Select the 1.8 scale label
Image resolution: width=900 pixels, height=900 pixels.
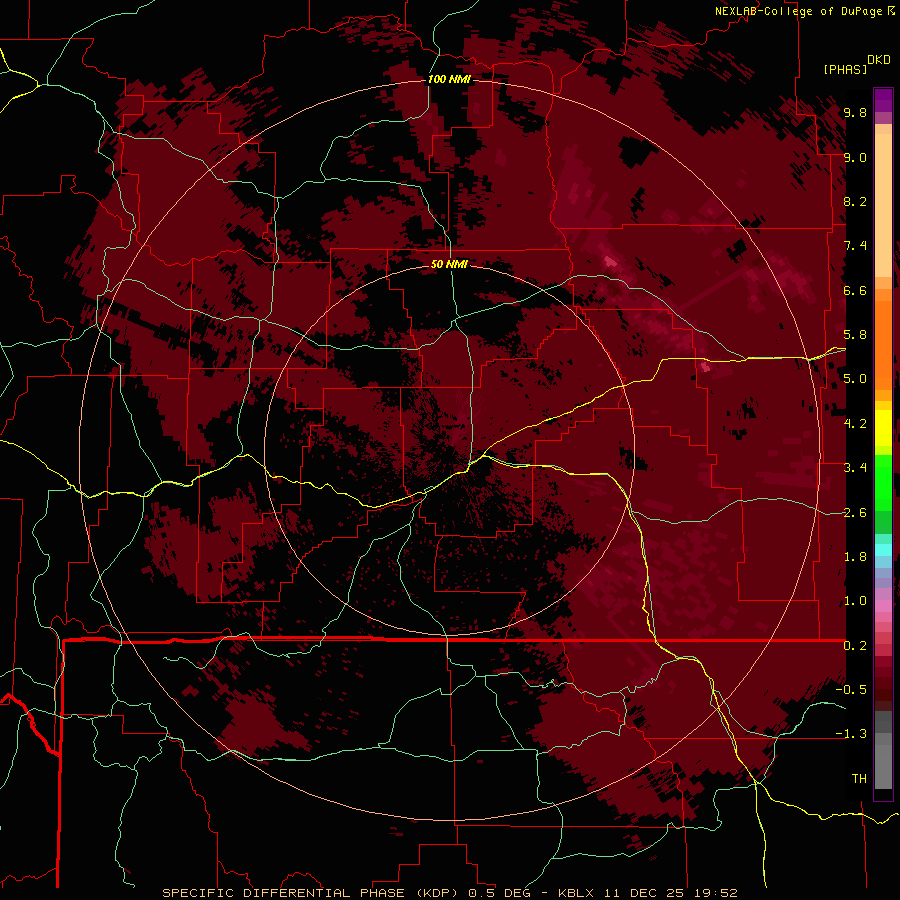coord(855,557)
